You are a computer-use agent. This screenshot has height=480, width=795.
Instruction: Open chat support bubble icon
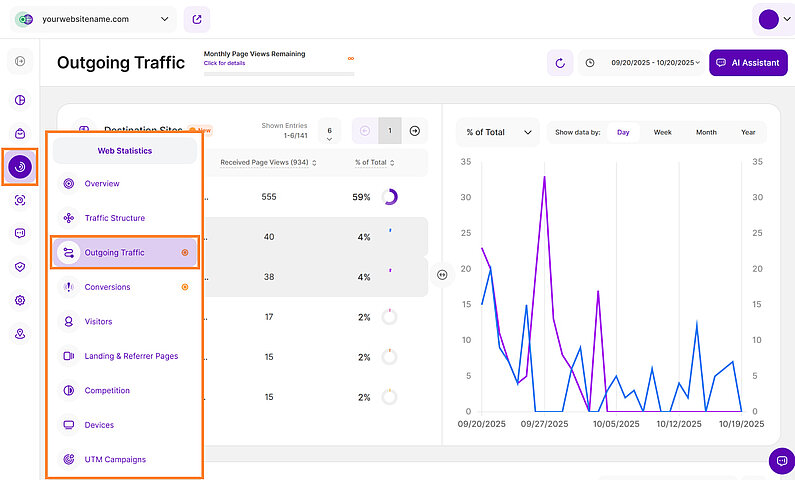[x=781, y=460]
